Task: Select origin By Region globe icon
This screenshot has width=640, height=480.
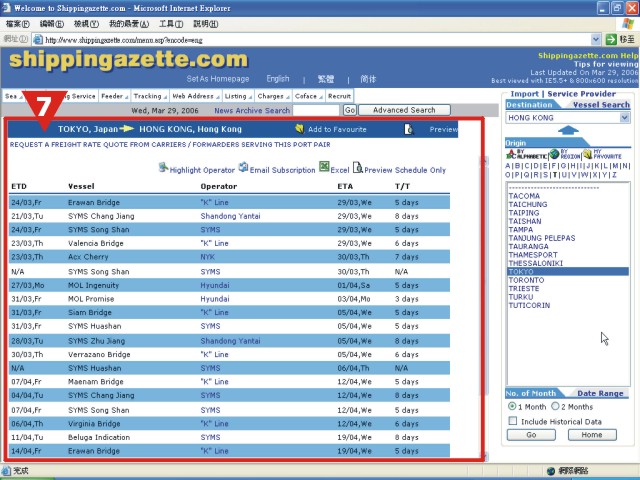Action: coord(554,154)
